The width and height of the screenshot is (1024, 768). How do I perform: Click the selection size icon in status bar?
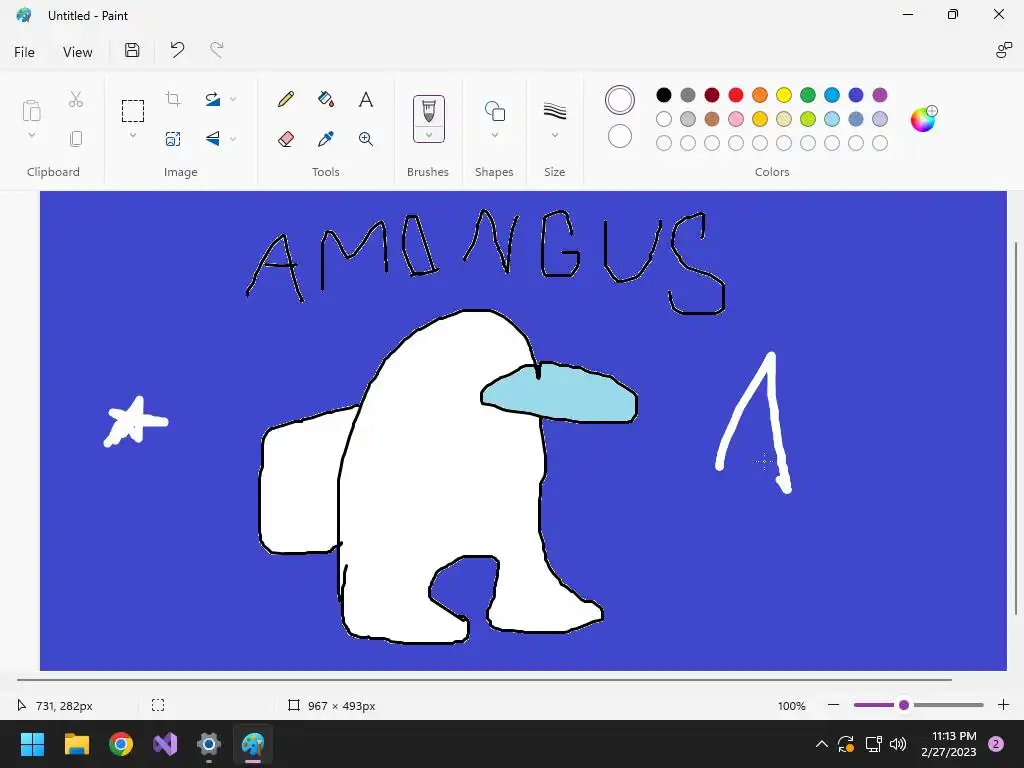158,705
